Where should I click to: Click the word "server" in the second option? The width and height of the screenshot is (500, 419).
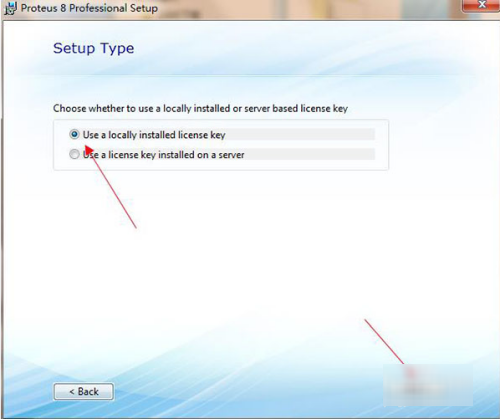pos(231,155)
